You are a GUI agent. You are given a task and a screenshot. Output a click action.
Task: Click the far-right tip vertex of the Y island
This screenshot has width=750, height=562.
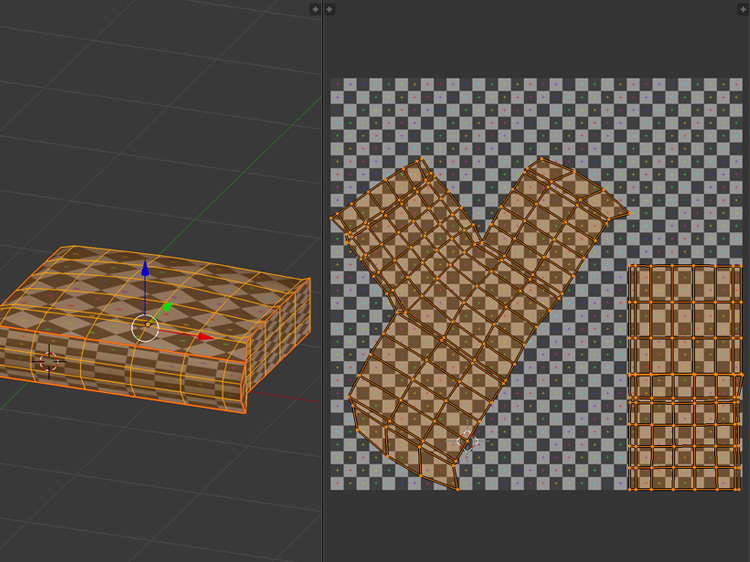tap(630, 212)
